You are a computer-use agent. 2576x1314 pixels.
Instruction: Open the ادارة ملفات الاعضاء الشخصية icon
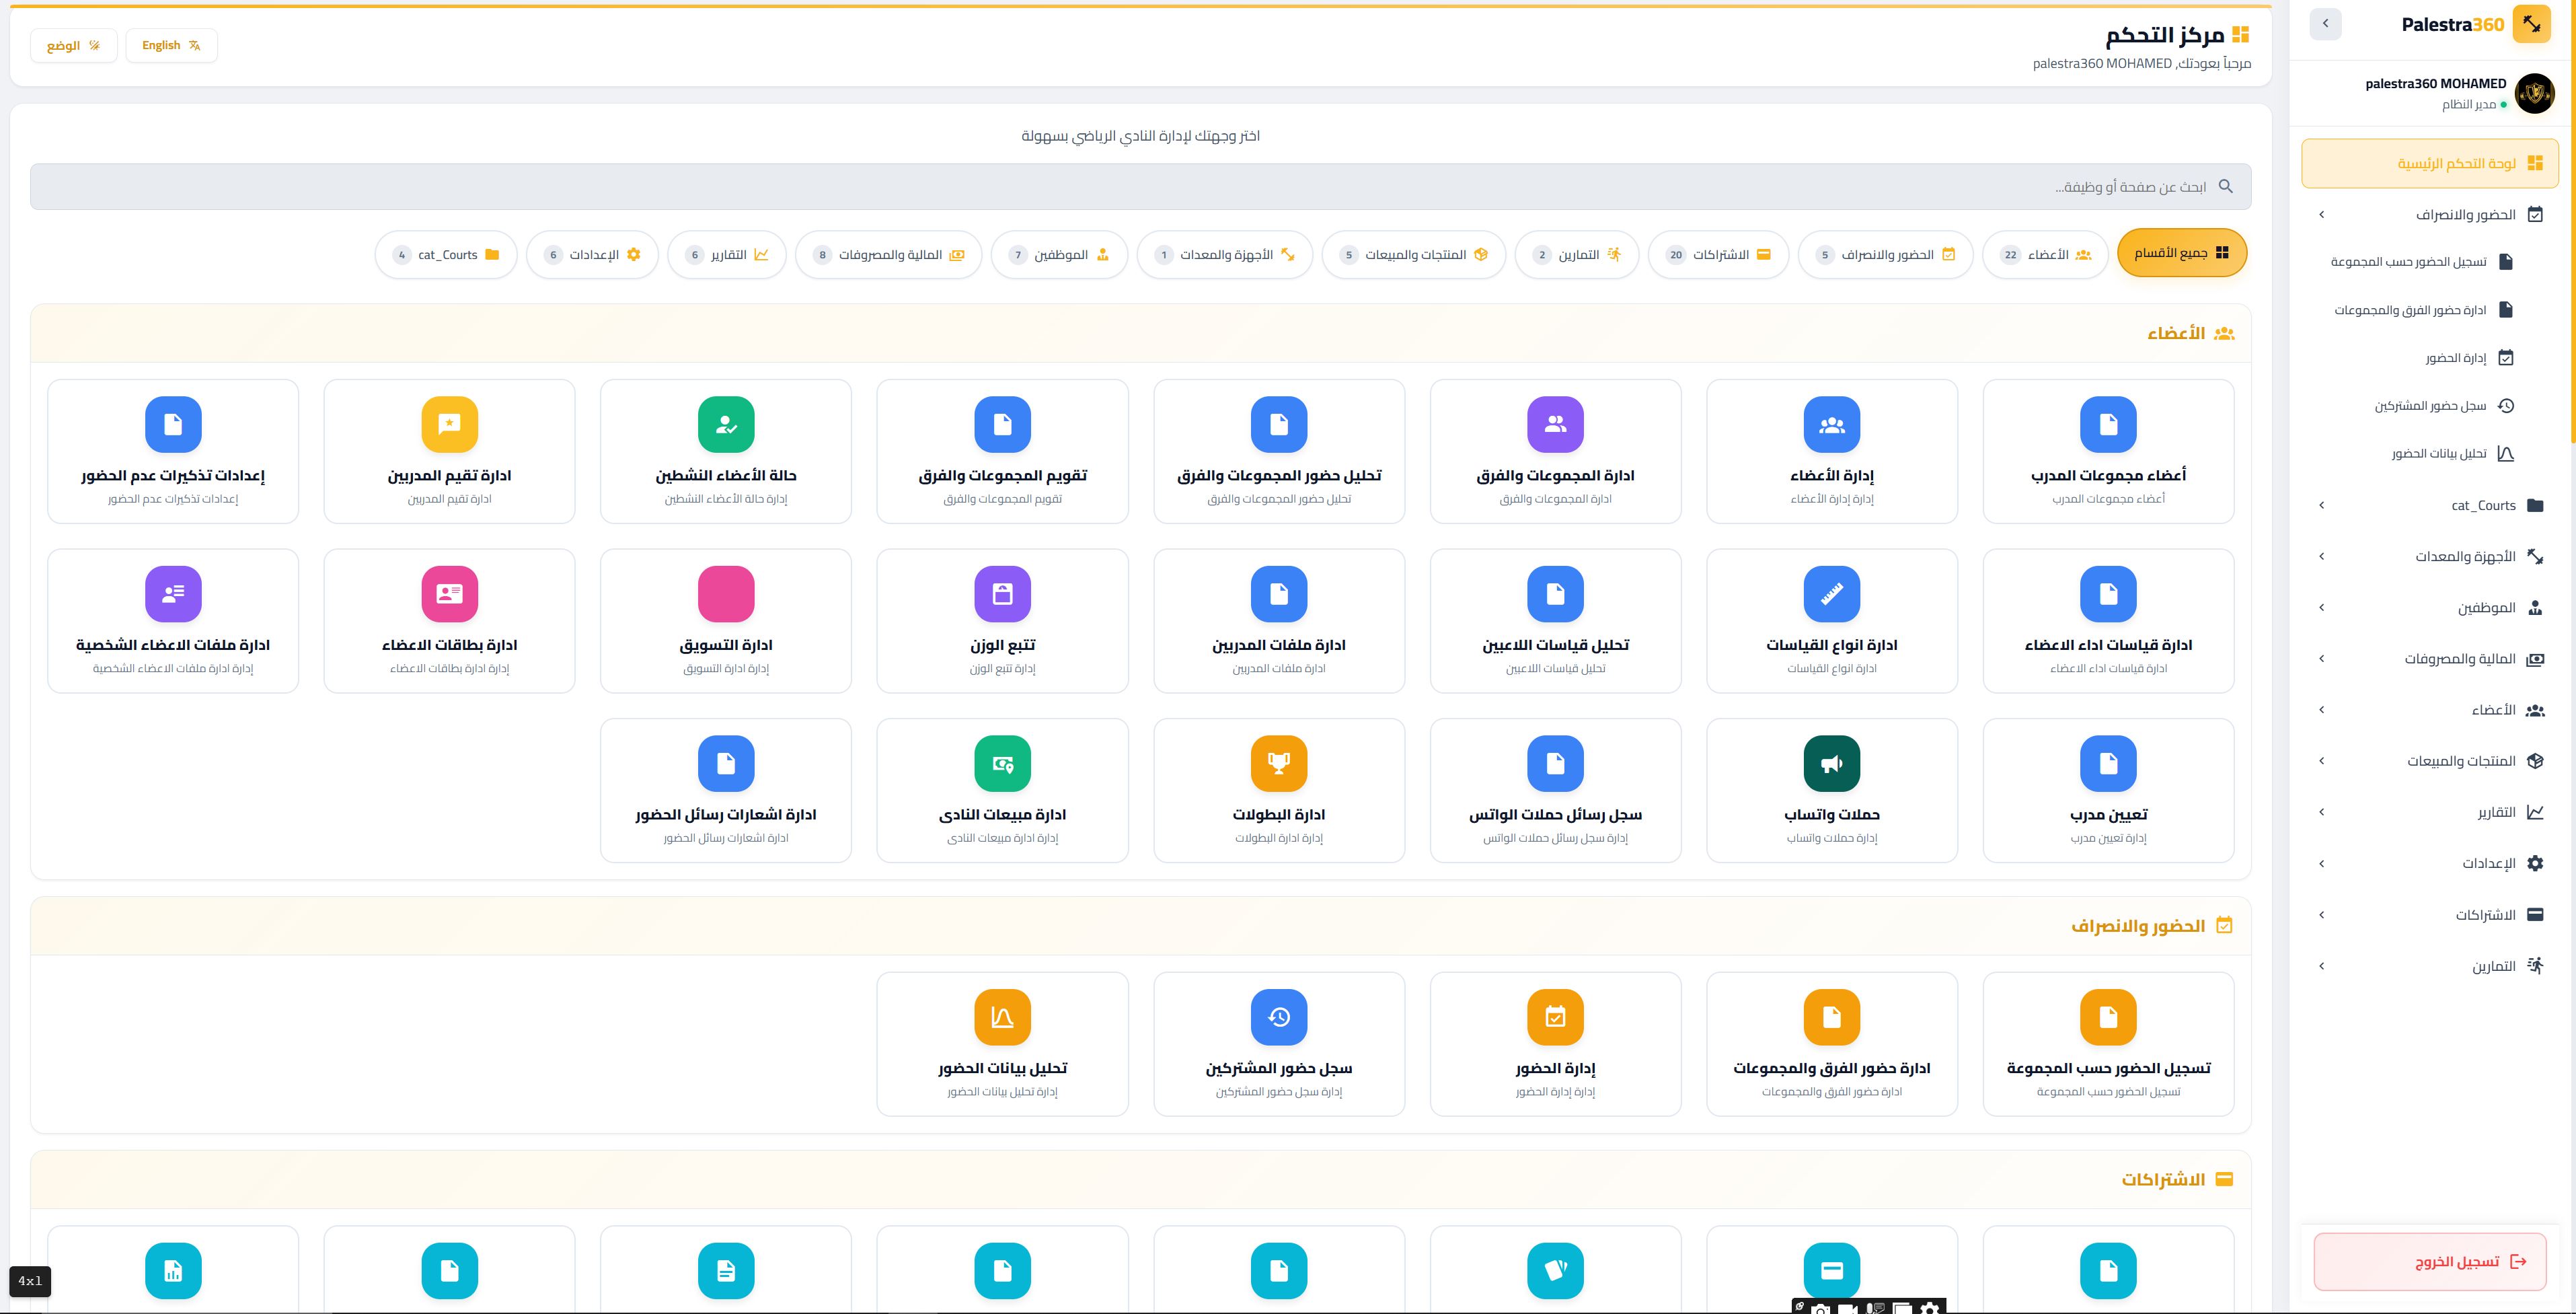pos(173,594)
